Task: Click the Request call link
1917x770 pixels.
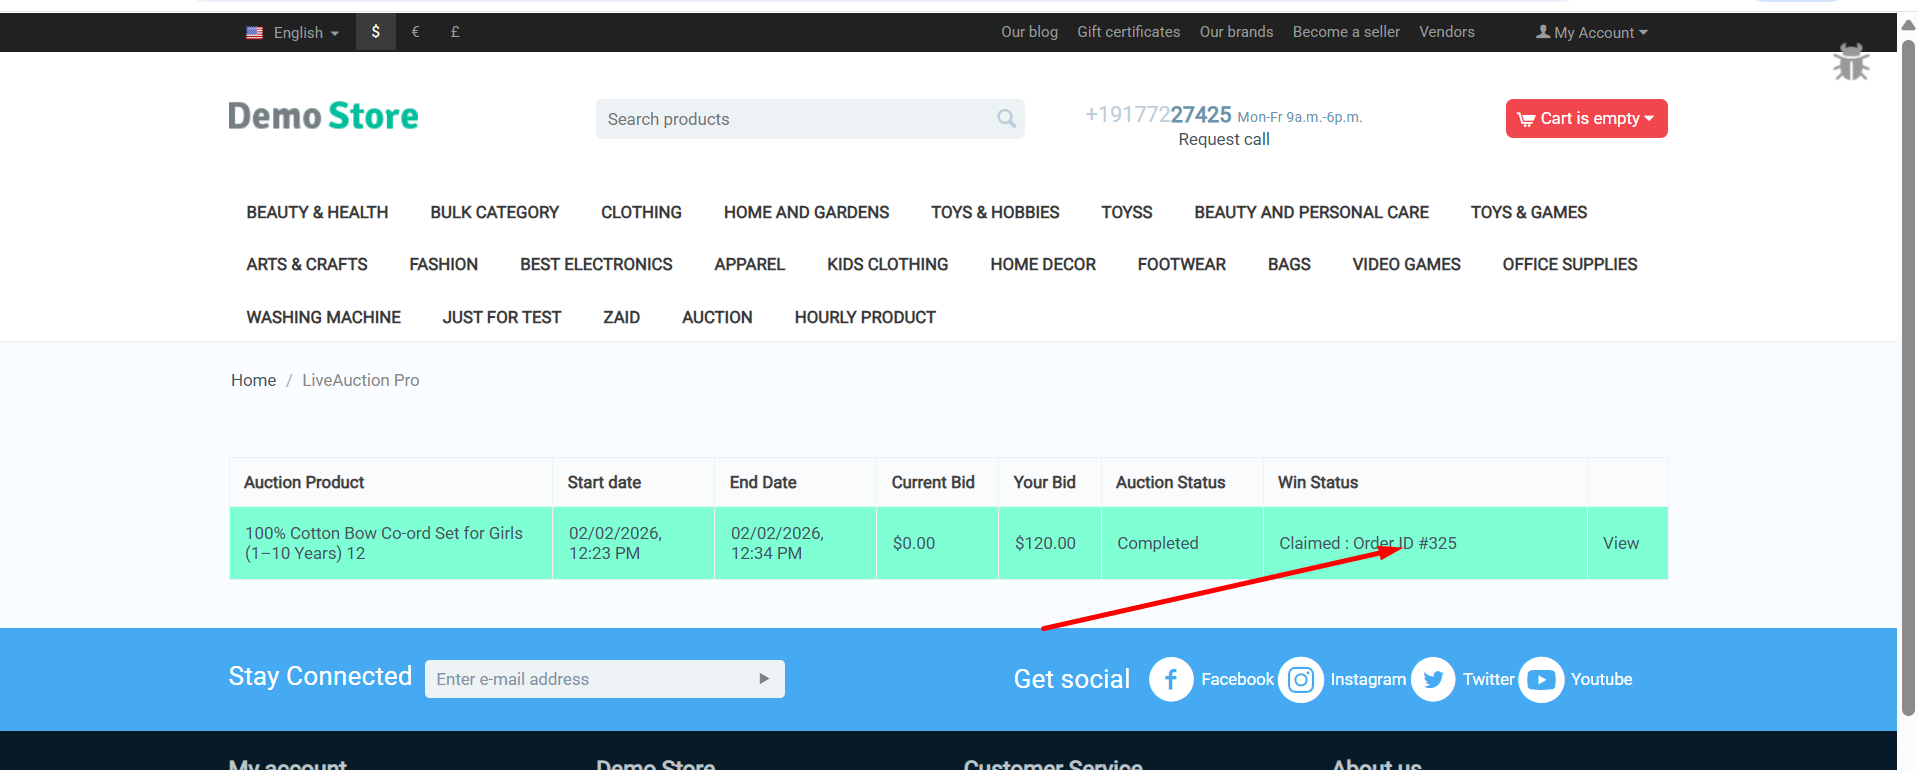Action: pos(1223,140)
